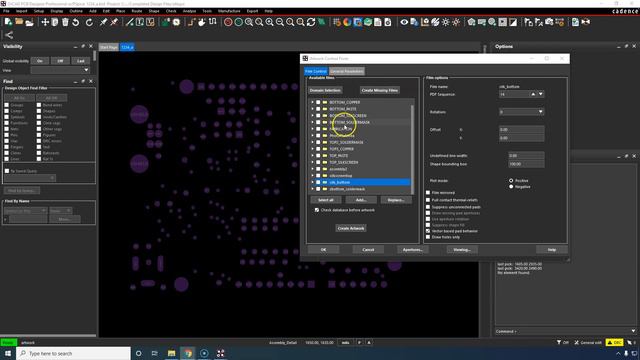This screenshot has width=640, height=360.
Task: Enable Full contact thermal-reliefs checkbox
Action: (x=428, y=200)
